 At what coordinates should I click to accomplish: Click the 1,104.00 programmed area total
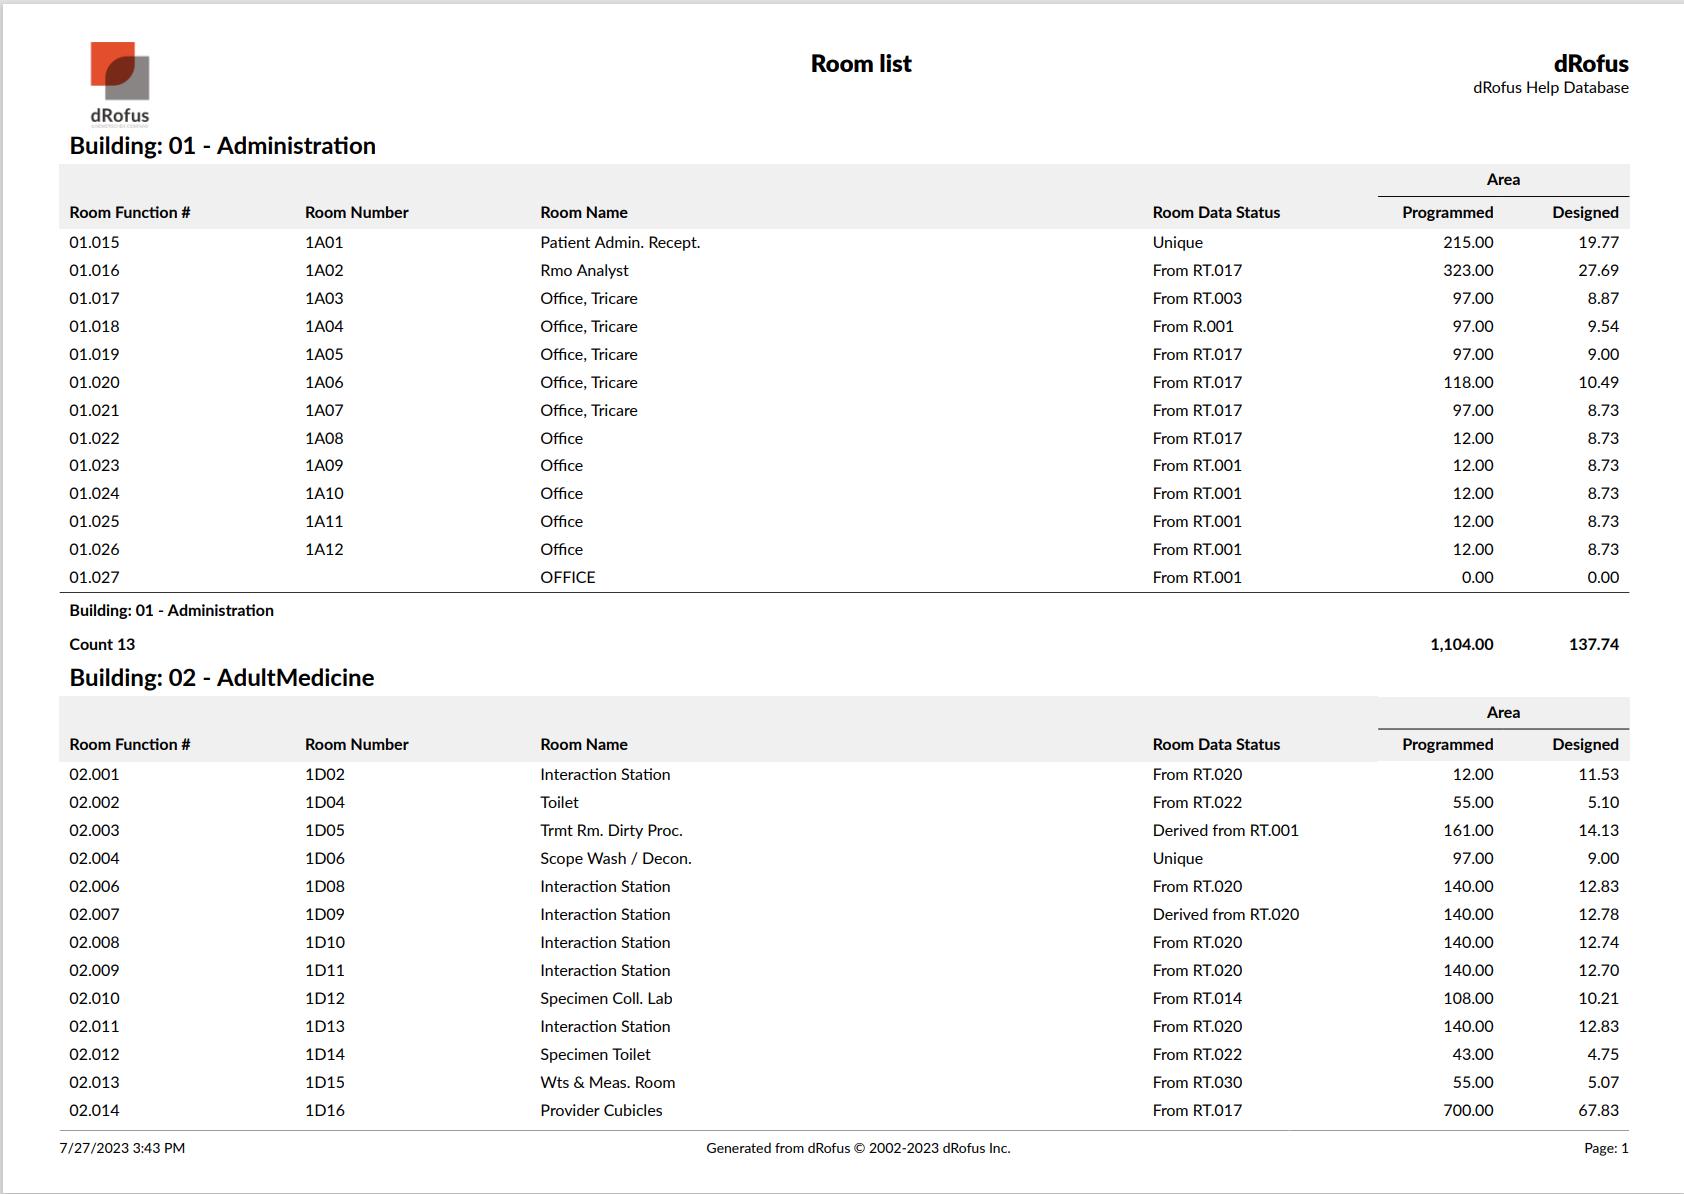pos(1461,644)
